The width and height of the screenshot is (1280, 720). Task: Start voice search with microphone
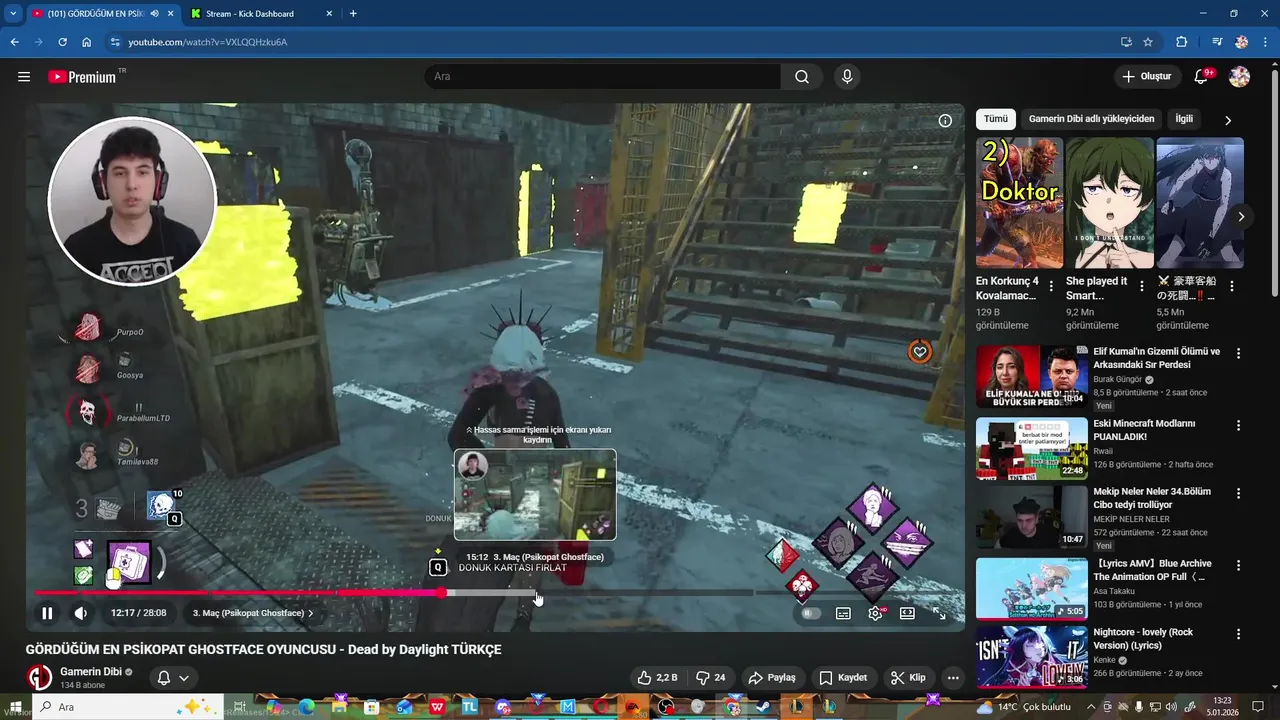tap(847, 76)
